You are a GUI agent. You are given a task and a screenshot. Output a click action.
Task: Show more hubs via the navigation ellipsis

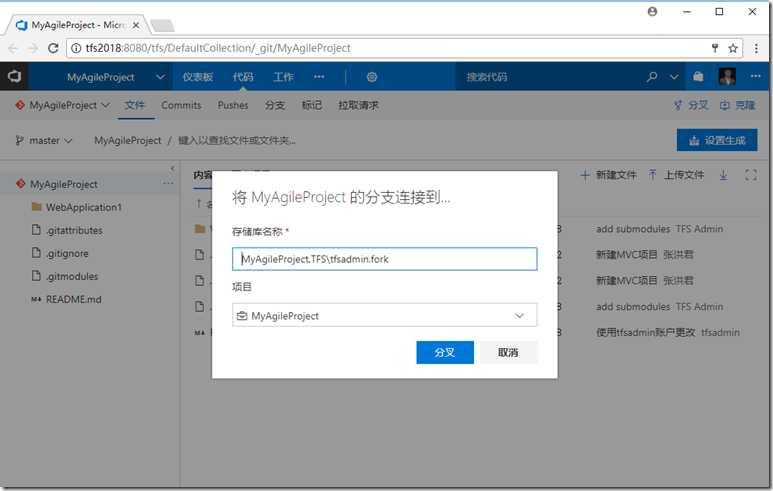point(319,77)
